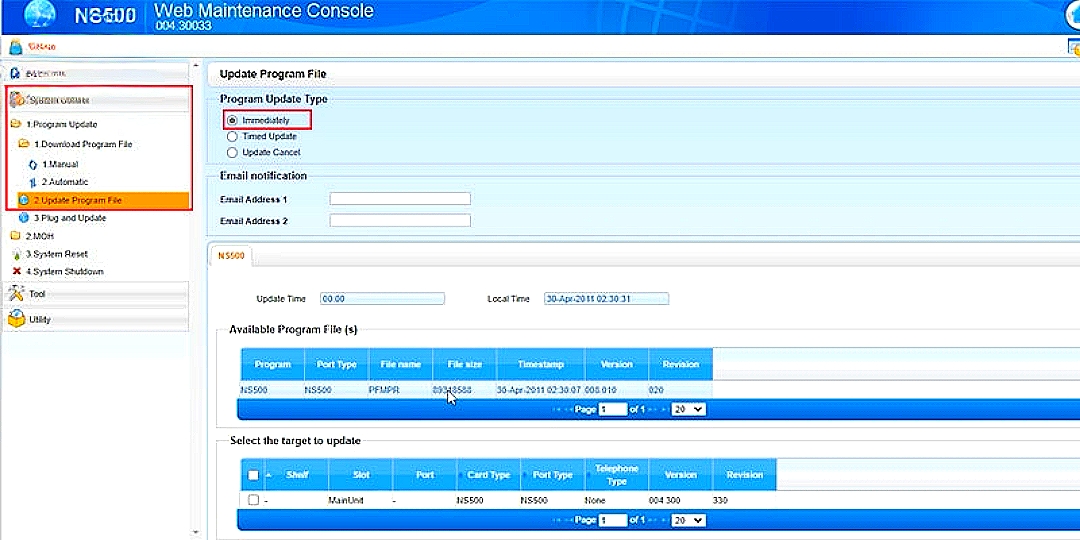This screenshot has width=1080, height=540.
Task: Choose the Timed Update option
Action: [x=233, y=136]
